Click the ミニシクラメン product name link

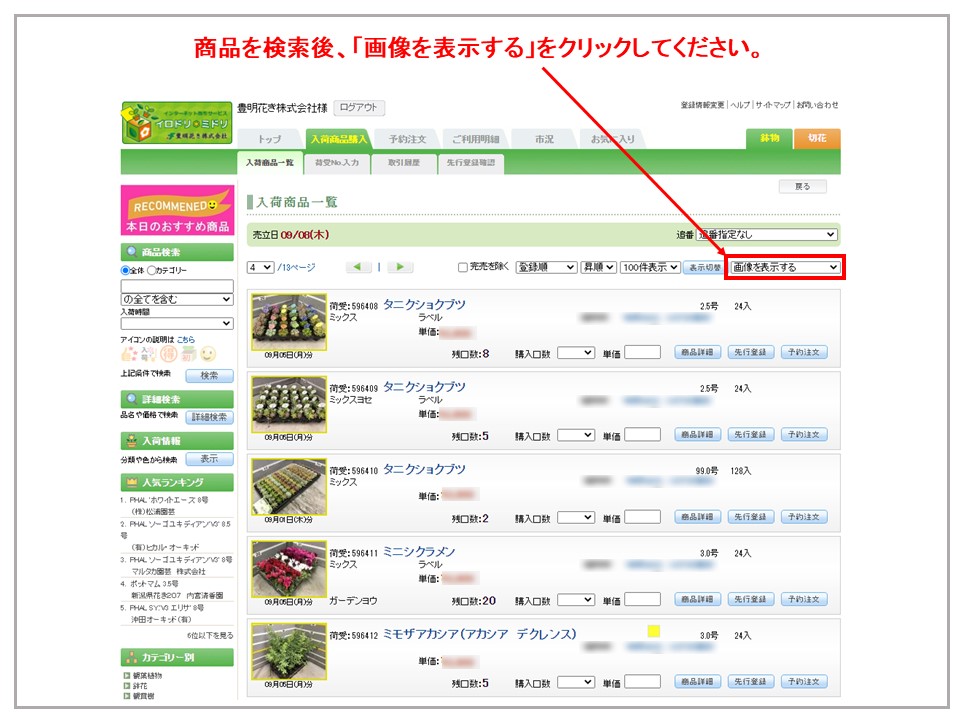pos(418,552)
